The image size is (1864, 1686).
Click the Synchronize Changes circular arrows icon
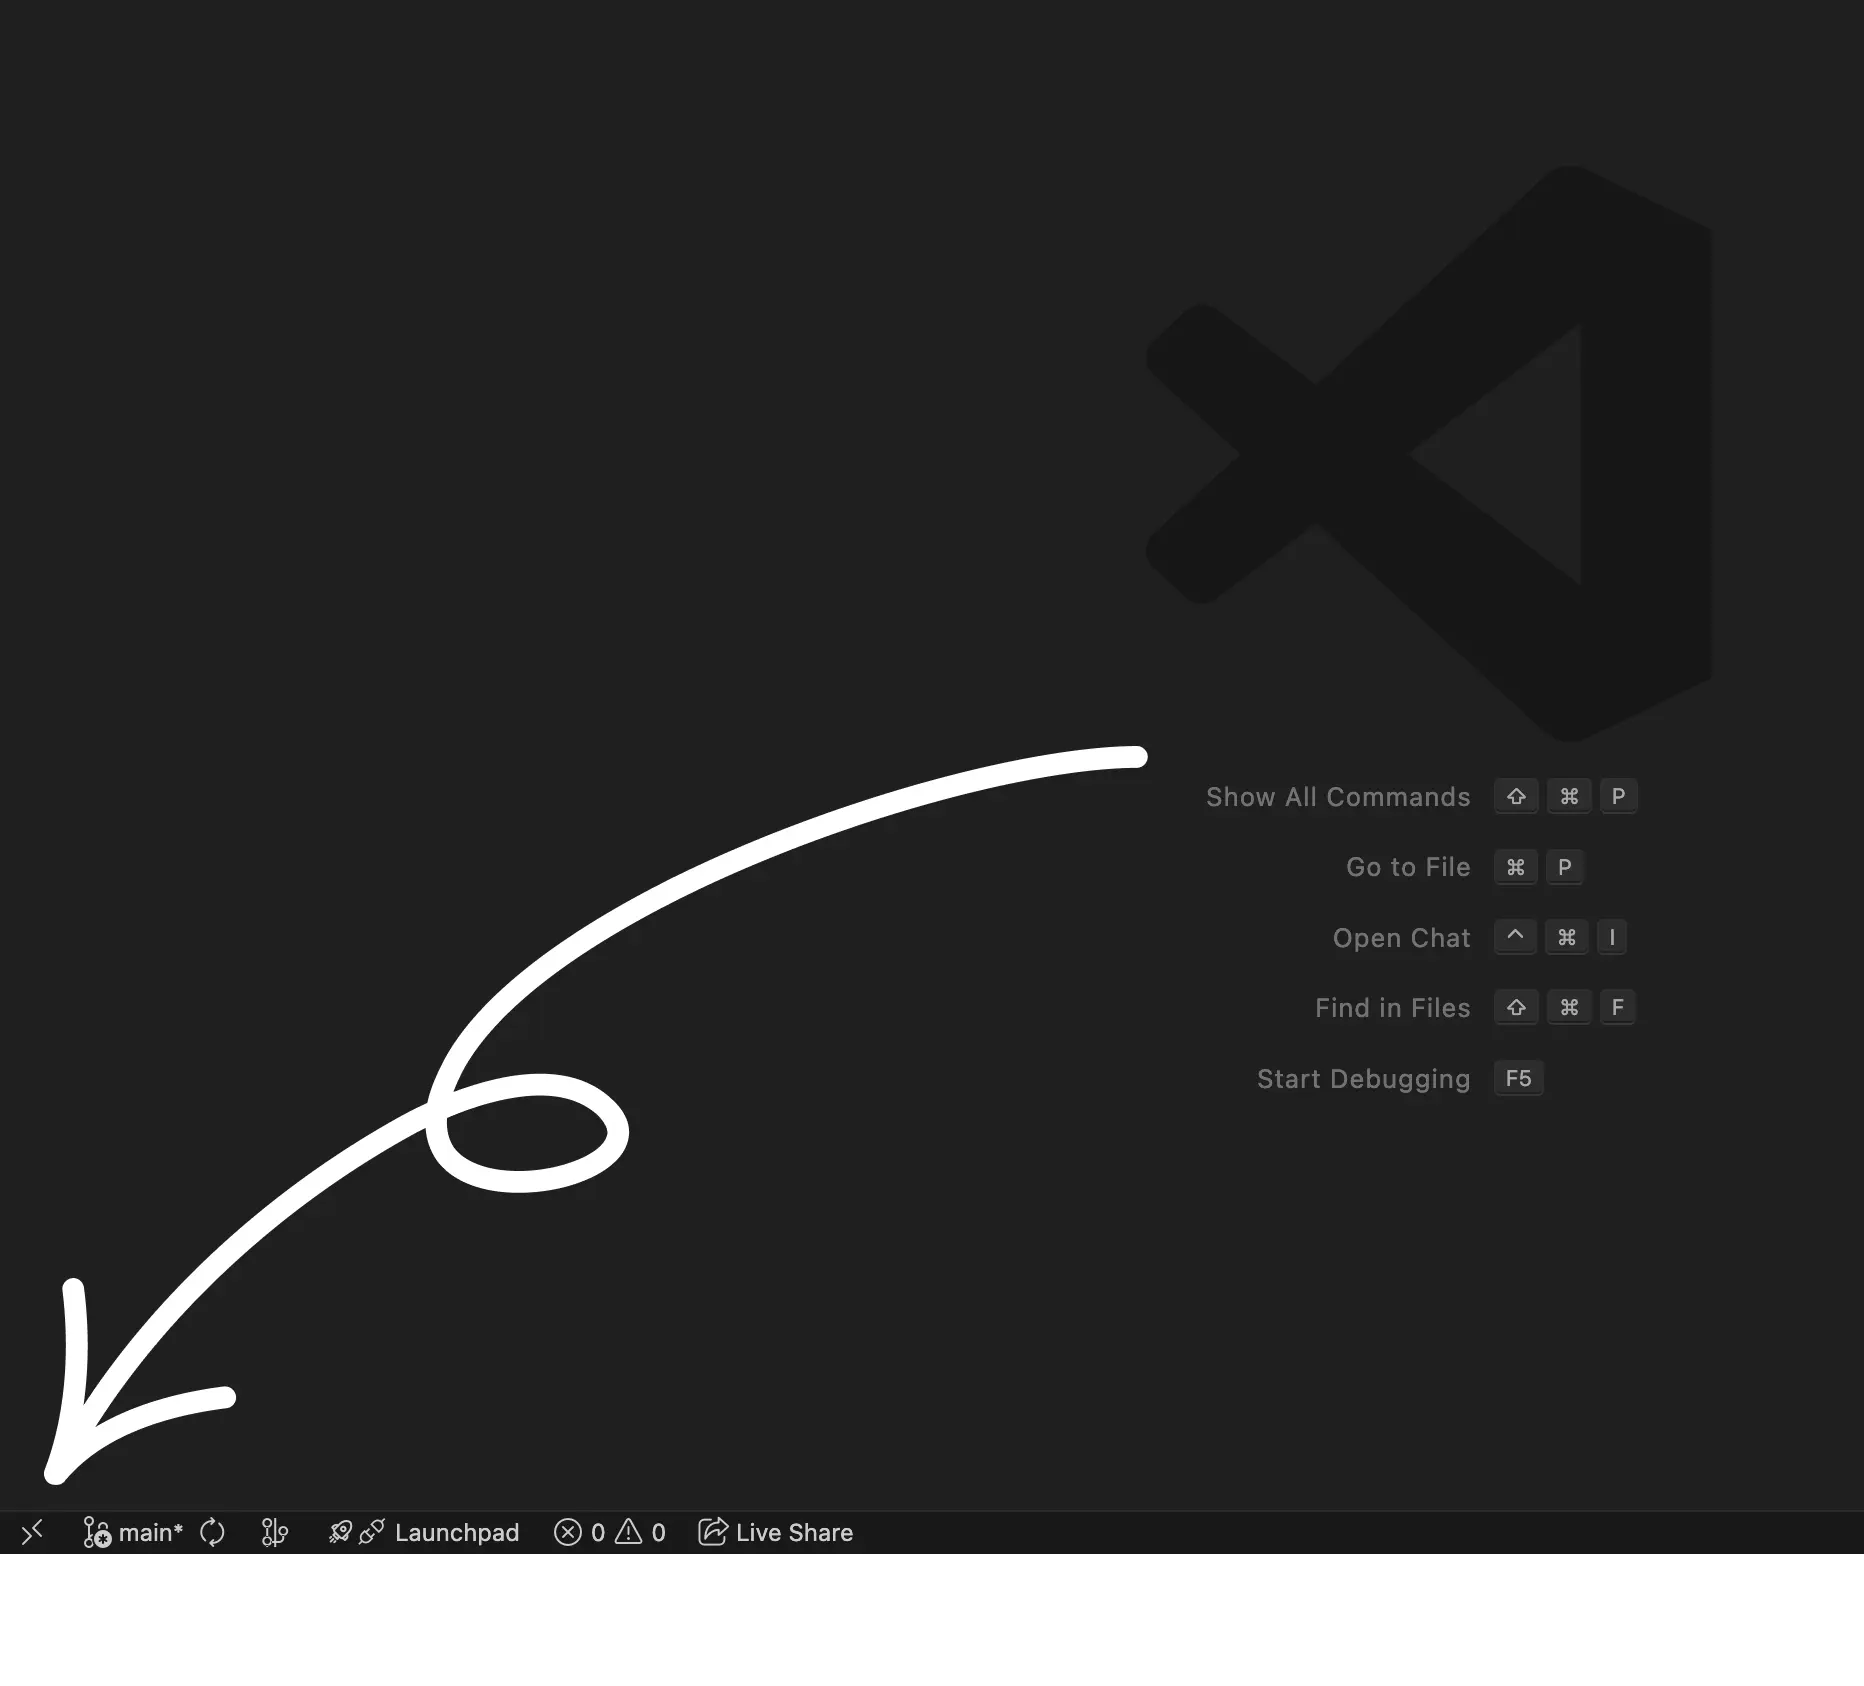click(212, 1532)
